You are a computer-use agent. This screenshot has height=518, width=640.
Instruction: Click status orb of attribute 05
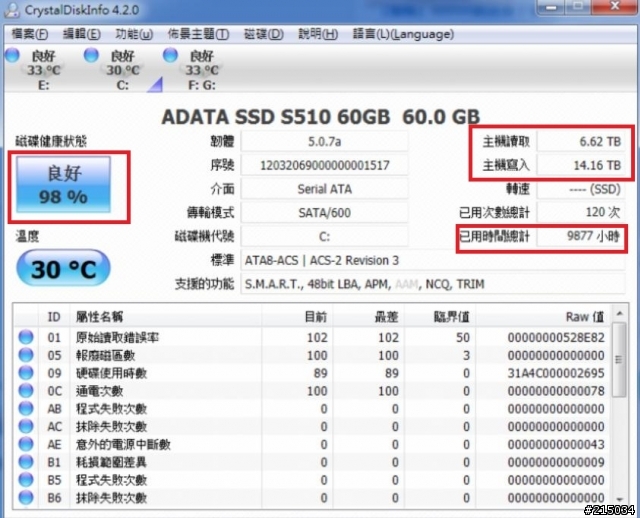click(x=26, y=355)
